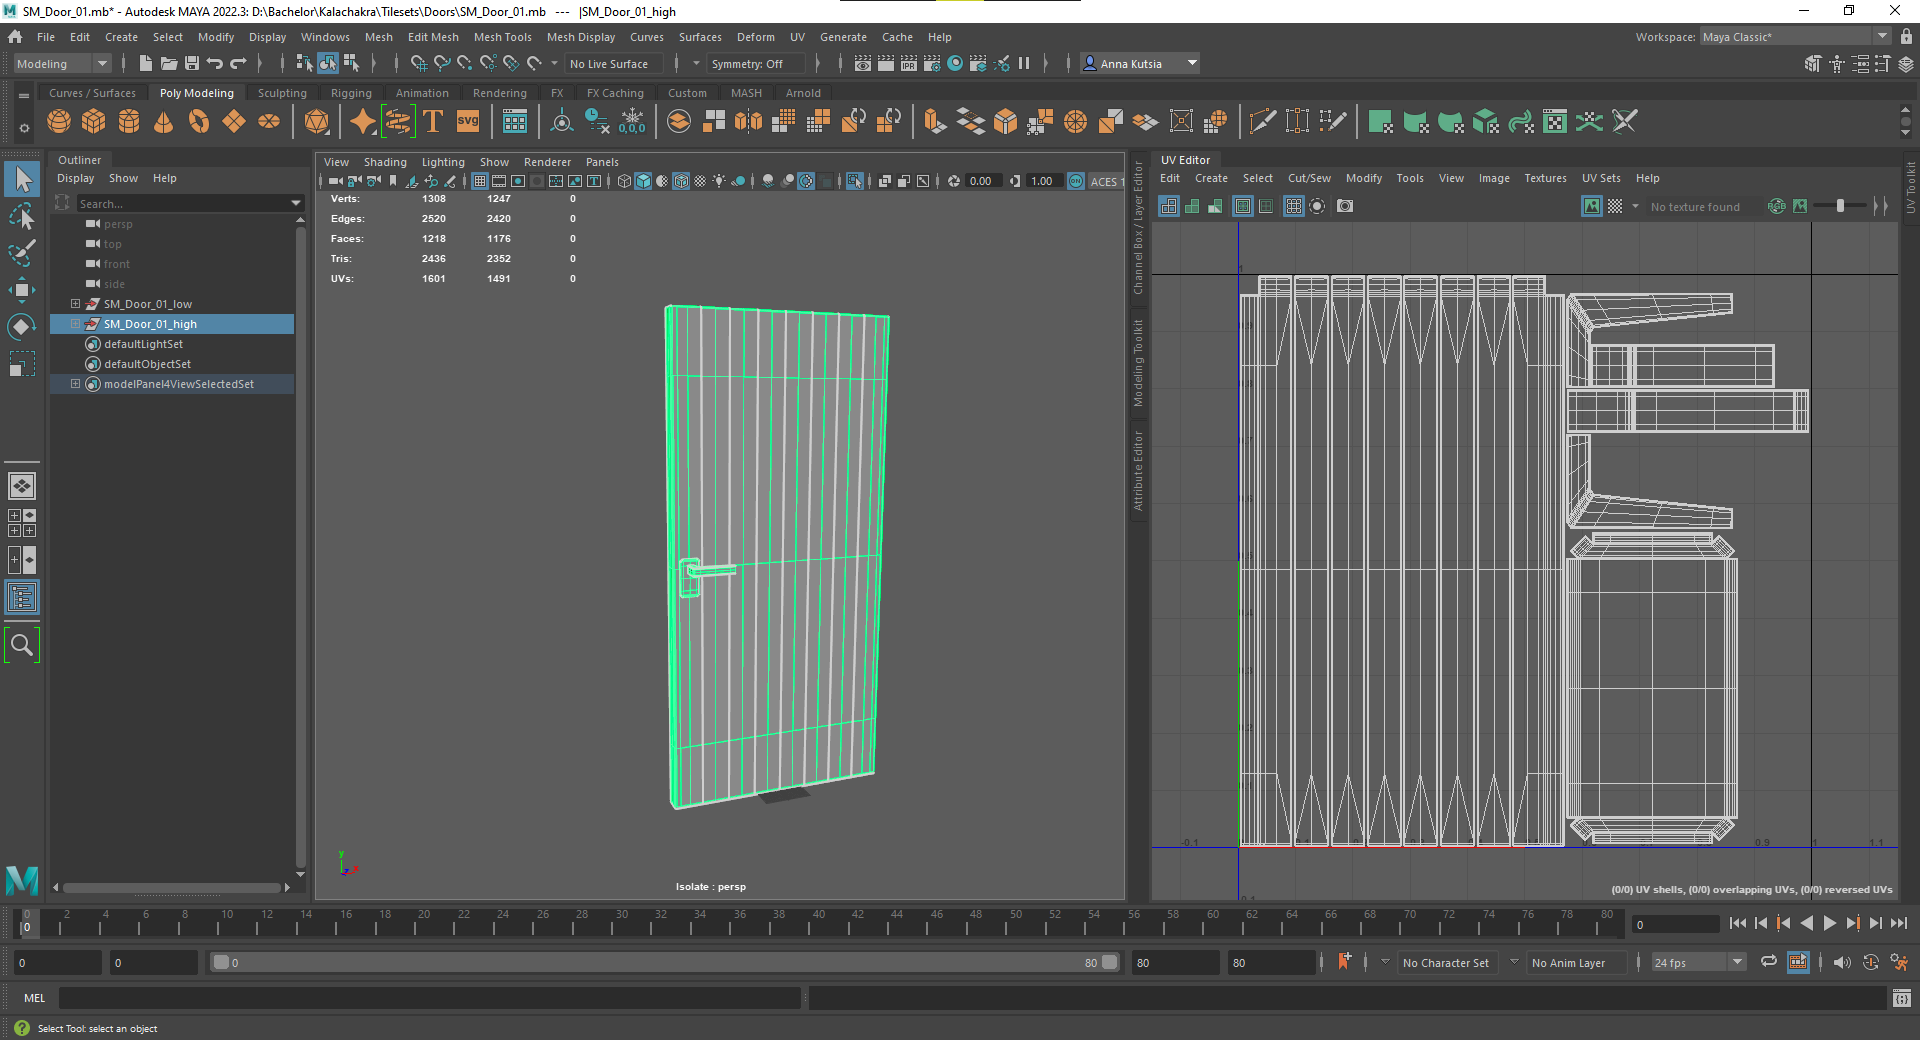The height and width of the screenshot is (1040, 1920).
Task: Open the Modeling menu set dropdown
Action: [x=62, y=63]
